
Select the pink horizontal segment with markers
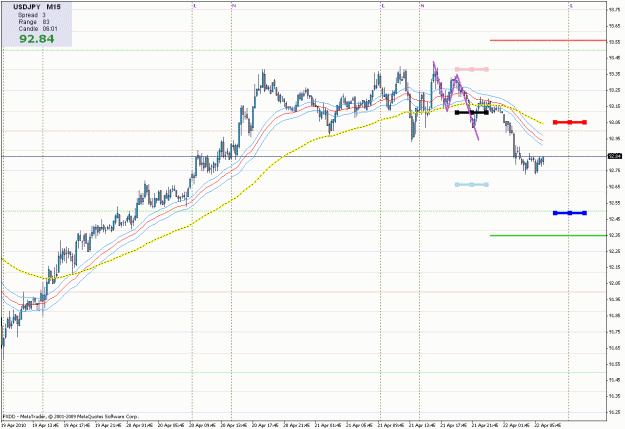pyautogui.click(x=472, y=69)
